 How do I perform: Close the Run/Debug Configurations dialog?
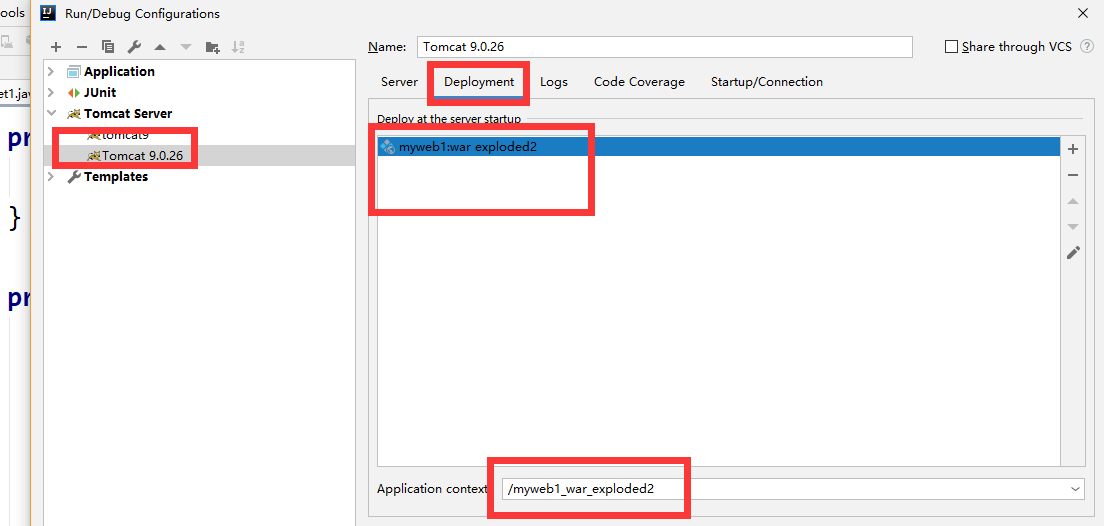pyautogui.click(x=1082, y=13)
